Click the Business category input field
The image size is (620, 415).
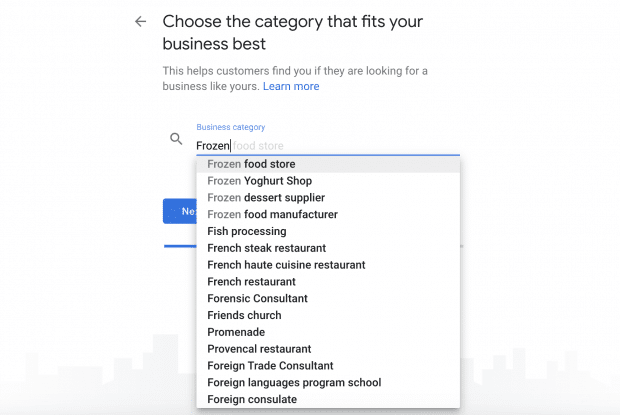click(x=326, y=145)
